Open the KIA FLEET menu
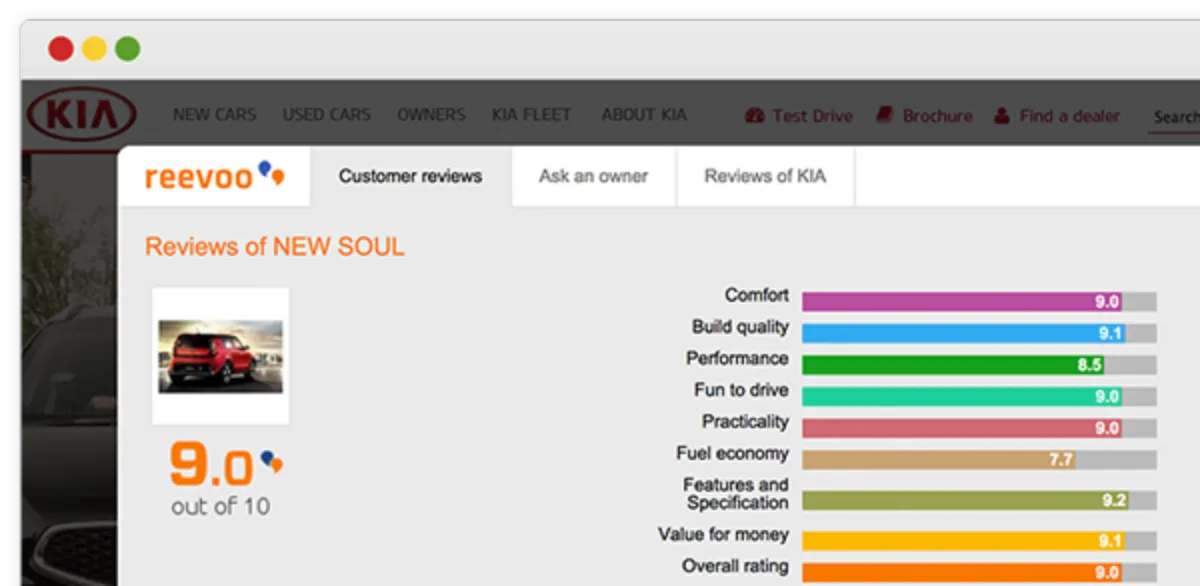Image resolution: width=1200 pixels, height=586 pixels. click(531, 115)
